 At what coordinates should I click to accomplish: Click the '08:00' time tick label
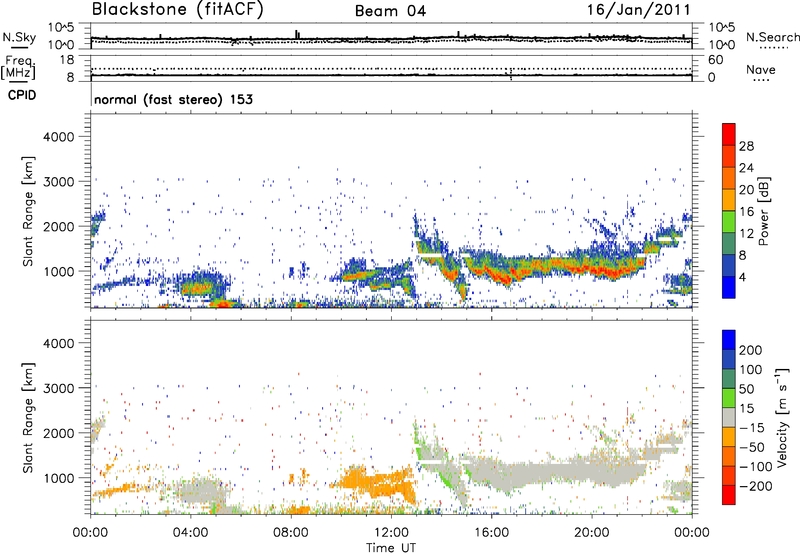(x=290, y=533)
